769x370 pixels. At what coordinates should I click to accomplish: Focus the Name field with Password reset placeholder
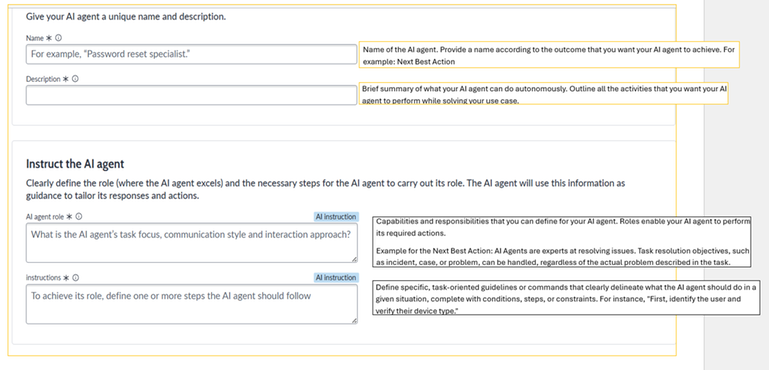(191, 54)
